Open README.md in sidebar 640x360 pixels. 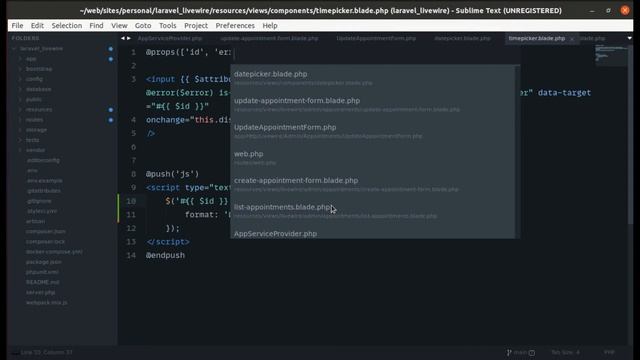(43, 282)
